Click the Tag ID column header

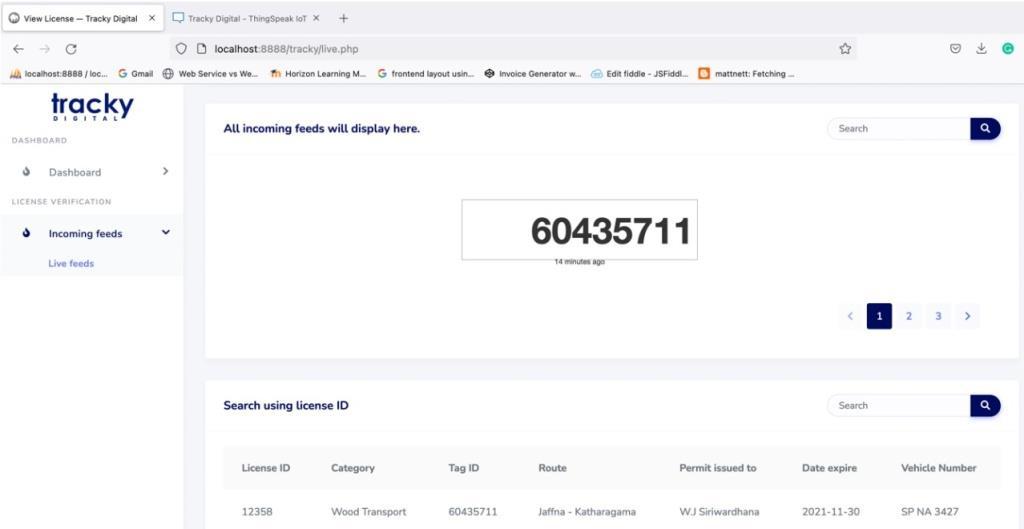pyautogui.click(x=464, y=468)
